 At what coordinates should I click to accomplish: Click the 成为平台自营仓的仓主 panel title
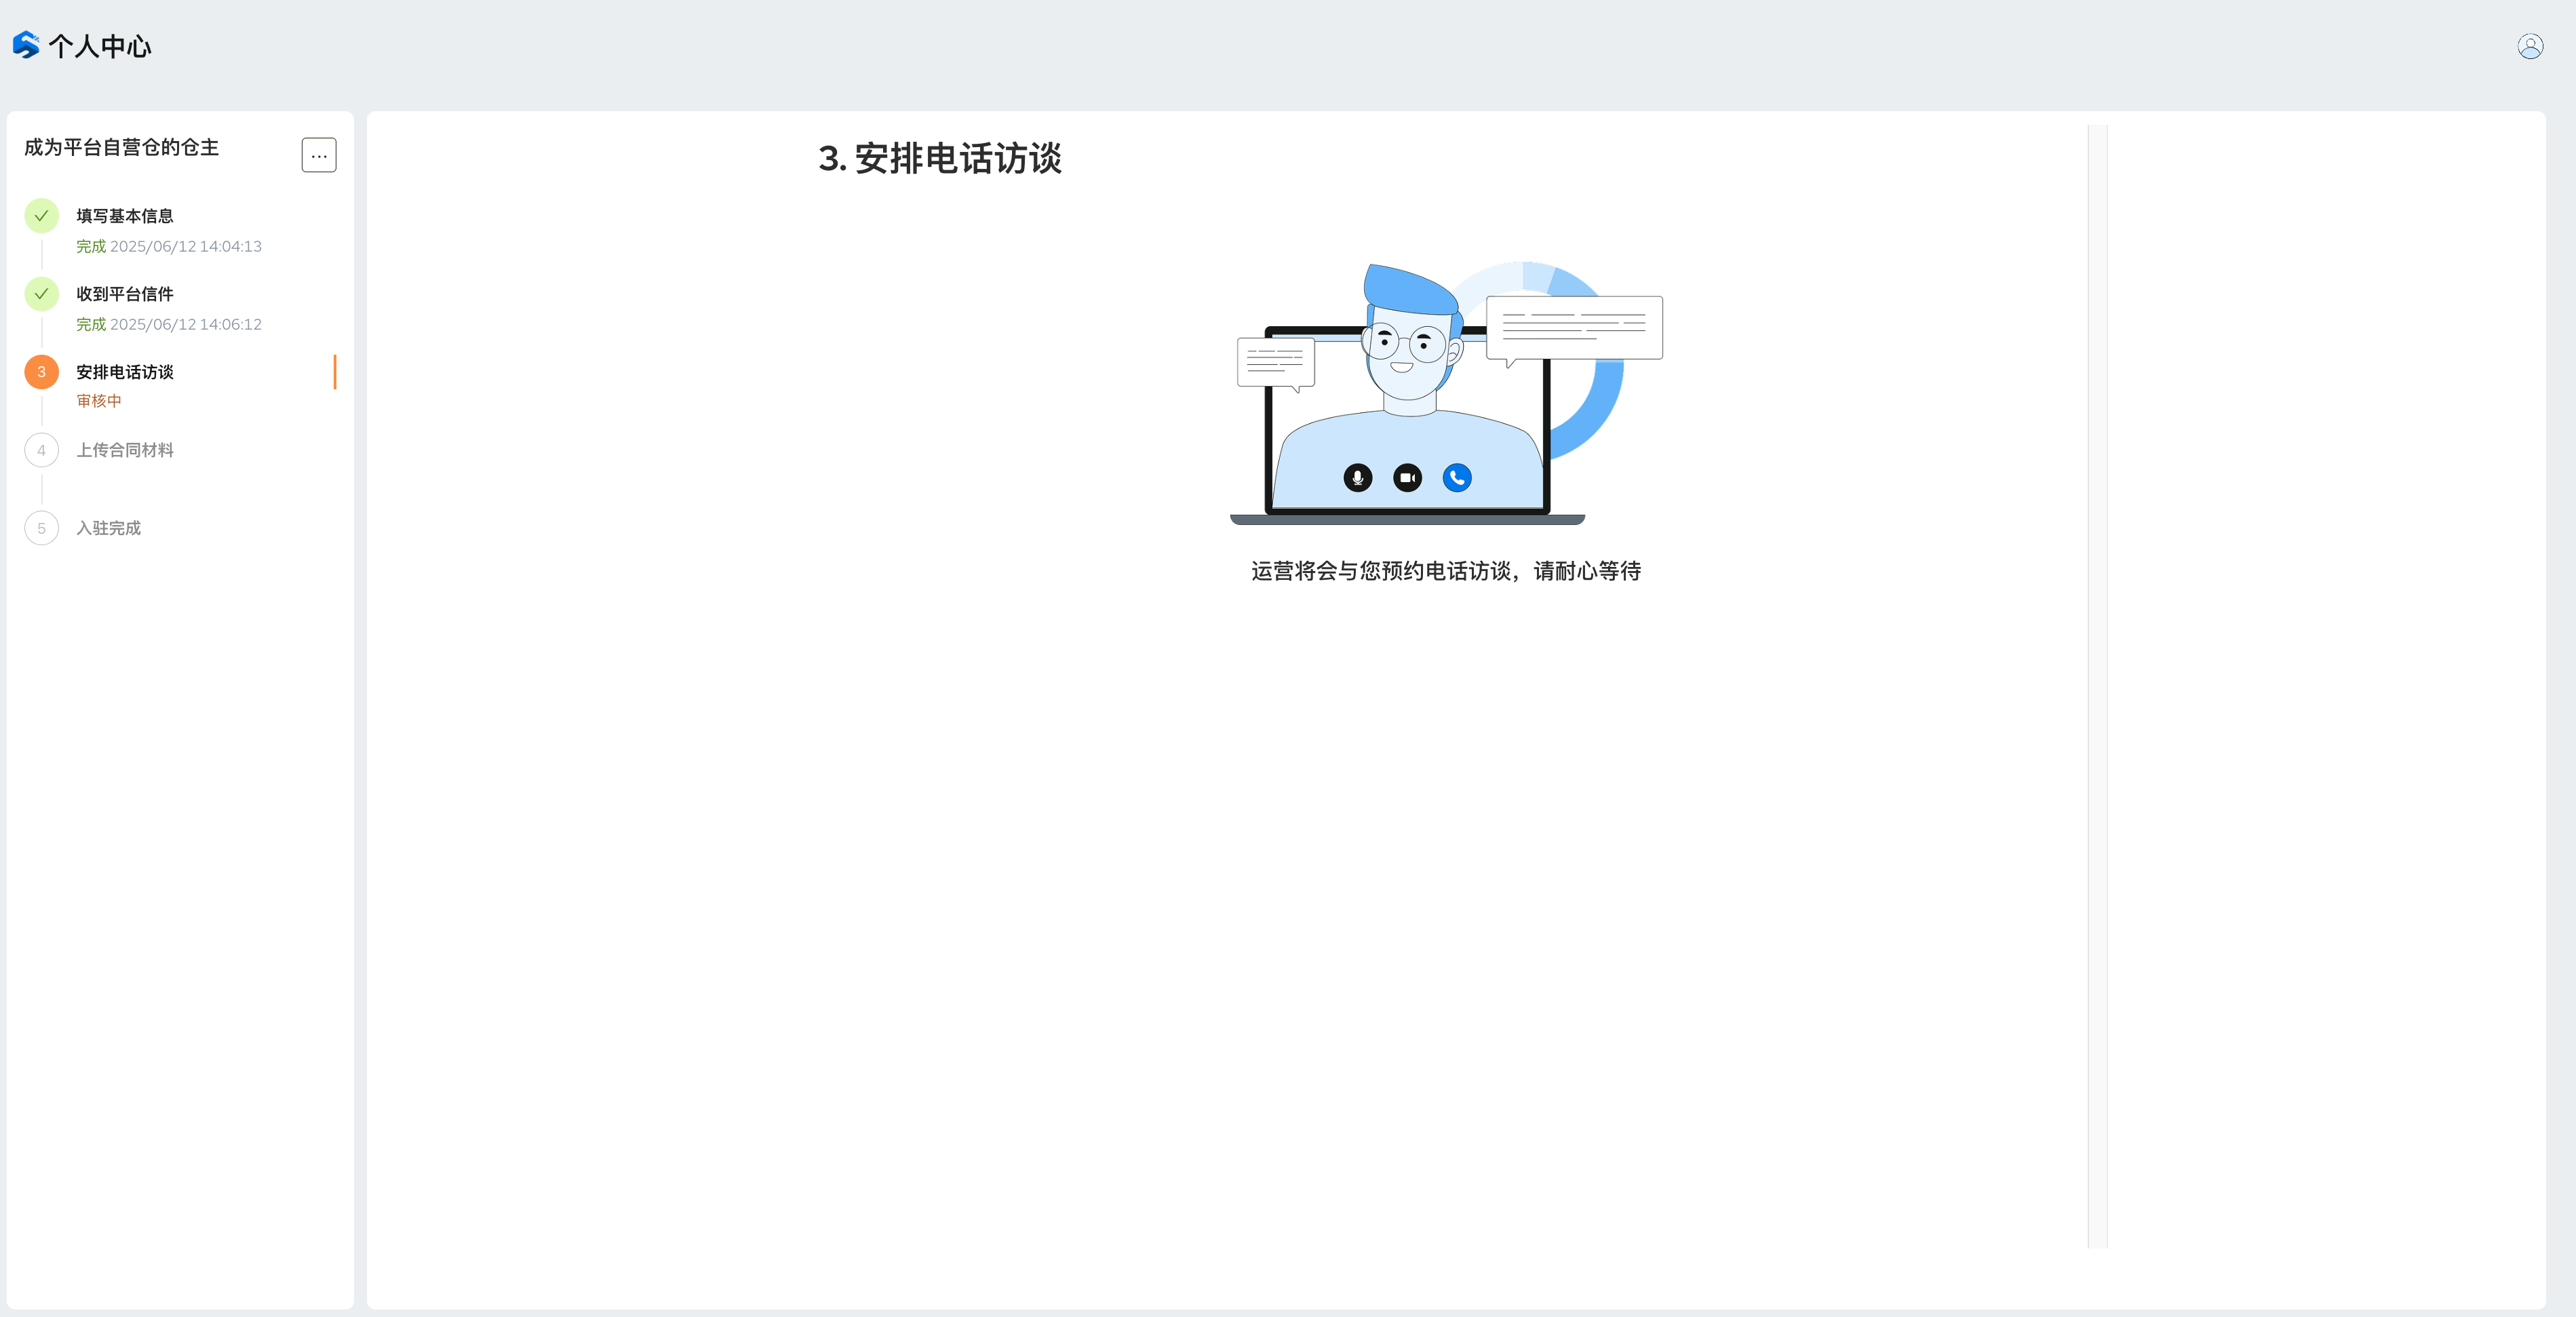click(x=121, y=148)
